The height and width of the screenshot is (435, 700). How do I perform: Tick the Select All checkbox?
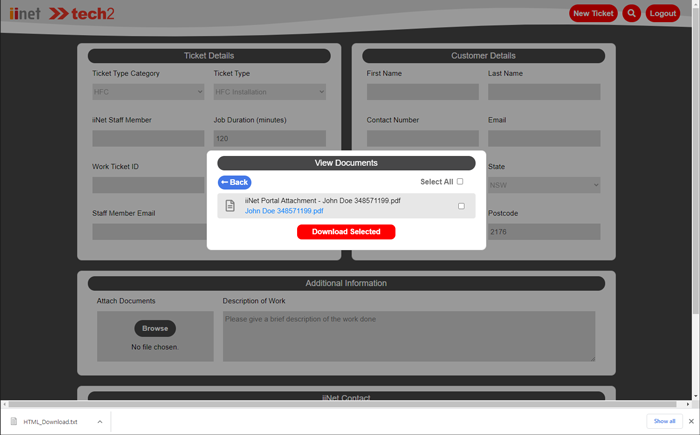460,181
